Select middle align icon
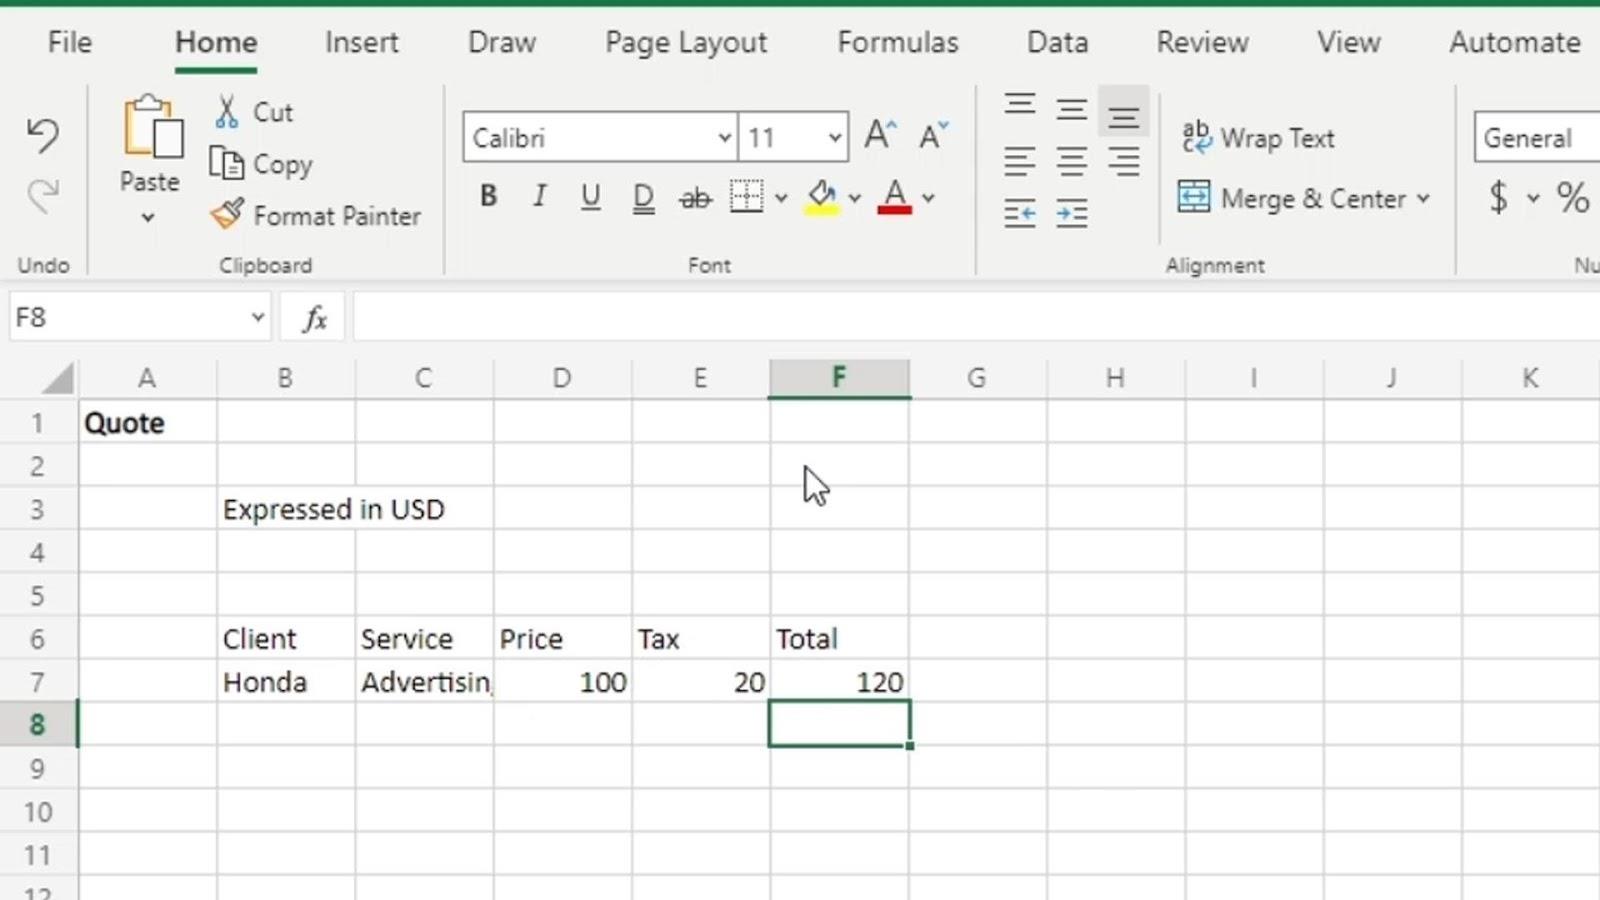 [x=1072, y=109]
